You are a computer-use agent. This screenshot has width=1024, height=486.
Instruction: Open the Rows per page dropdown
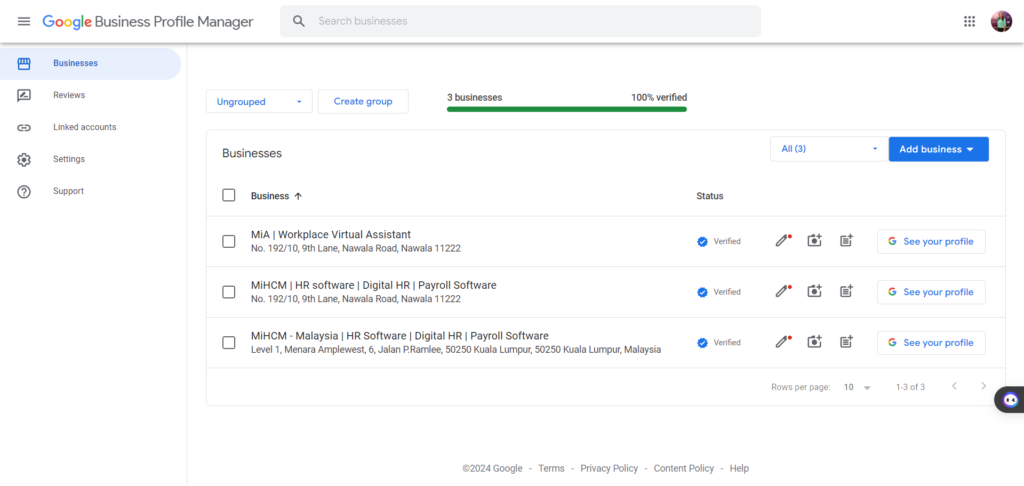click(x=857, y=387)
